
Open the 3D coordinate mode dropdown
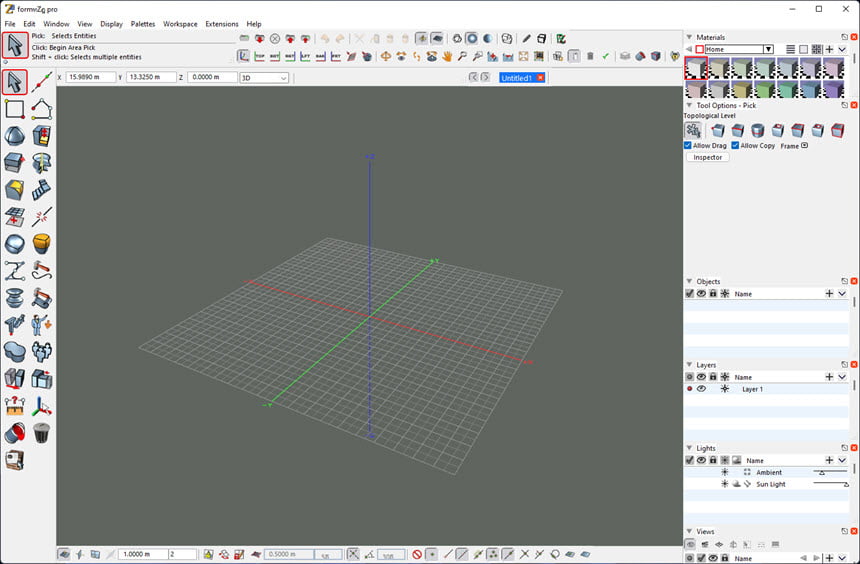pos(264,78)
